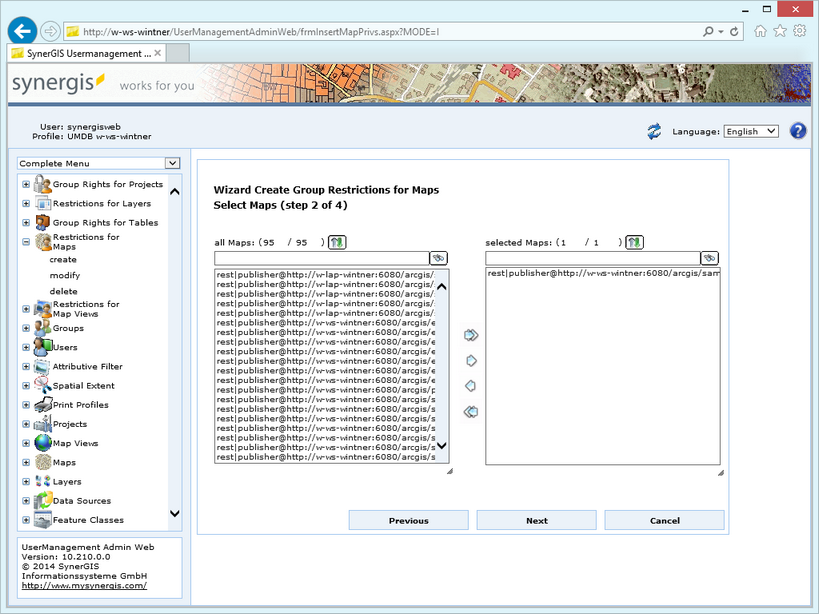Image resolution: width=819 pixels, height=614 pixels.
Task: Click the Spatial Extent globe icon
Action: click(41, 386)
